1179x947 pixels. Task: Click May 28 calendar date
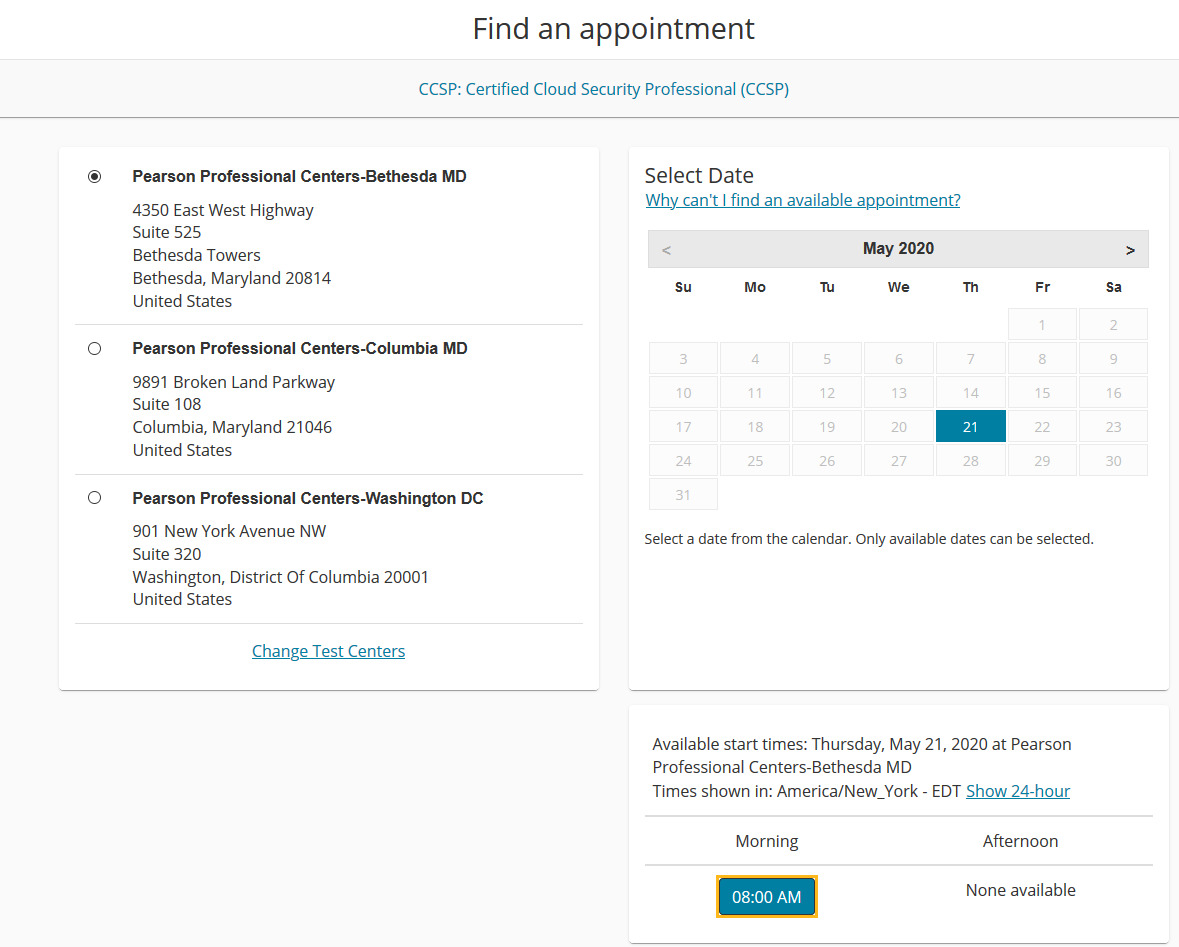pos(970,460)
